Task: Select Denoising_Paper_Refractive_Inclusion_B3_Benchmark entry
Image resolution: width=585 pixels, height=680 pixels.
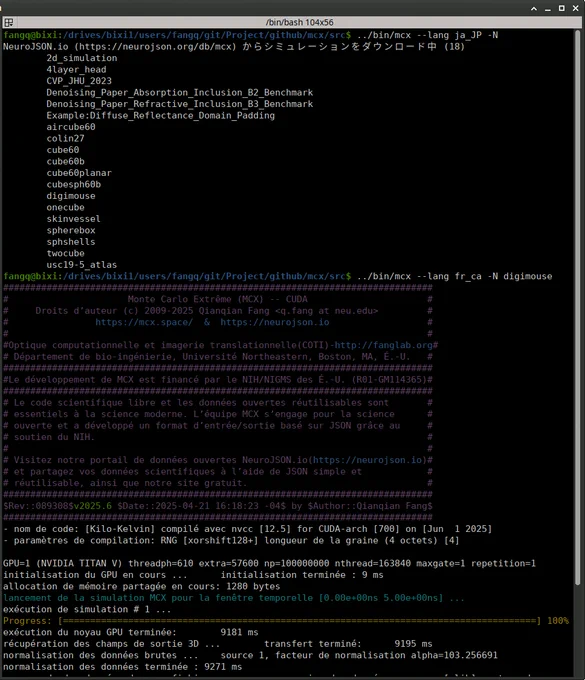Action: coord(180,104)
